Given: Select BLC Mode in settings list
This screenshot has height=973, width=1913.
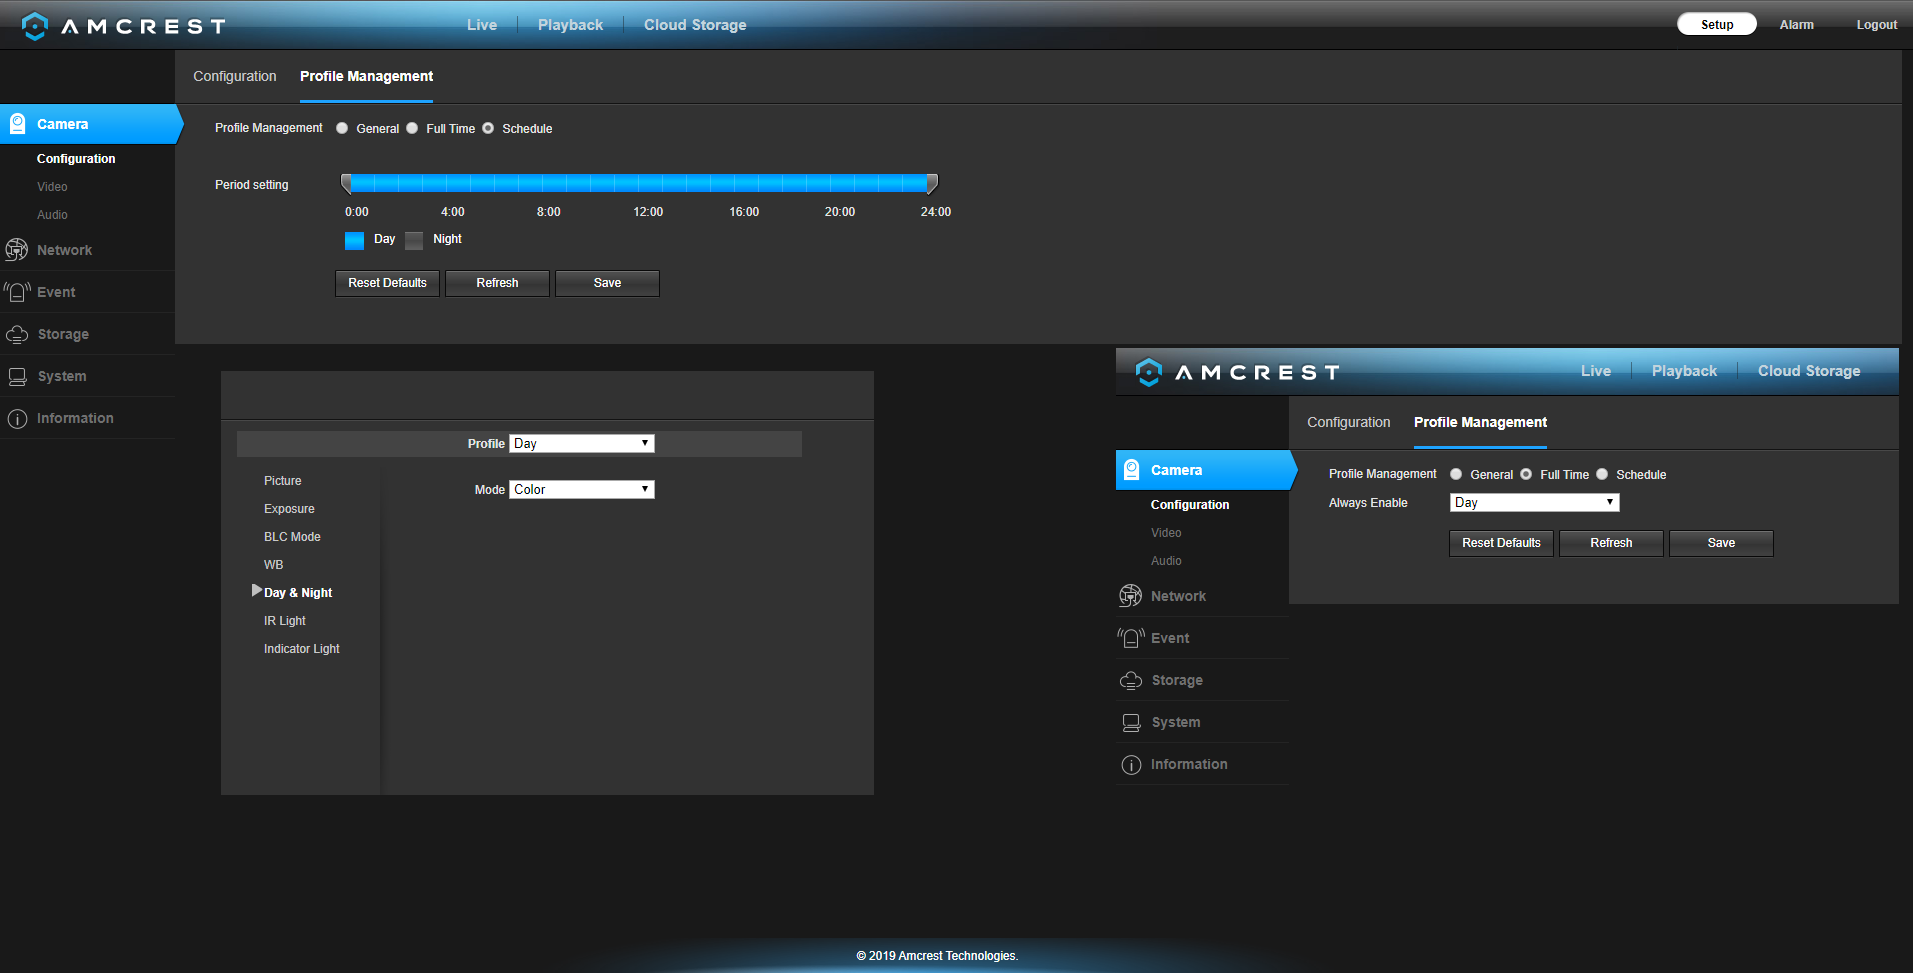Looking at the screenshot, I should pos(292,537).
